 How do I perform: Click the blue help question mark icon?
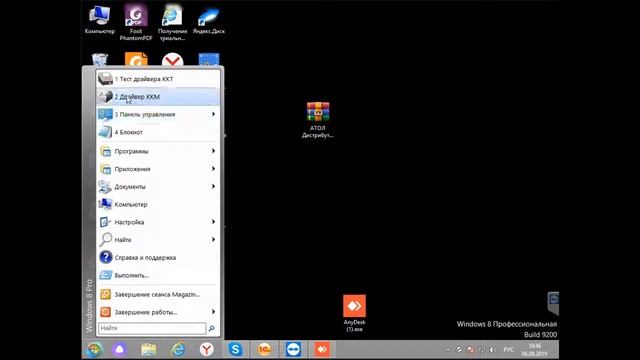tap(105, 257)
